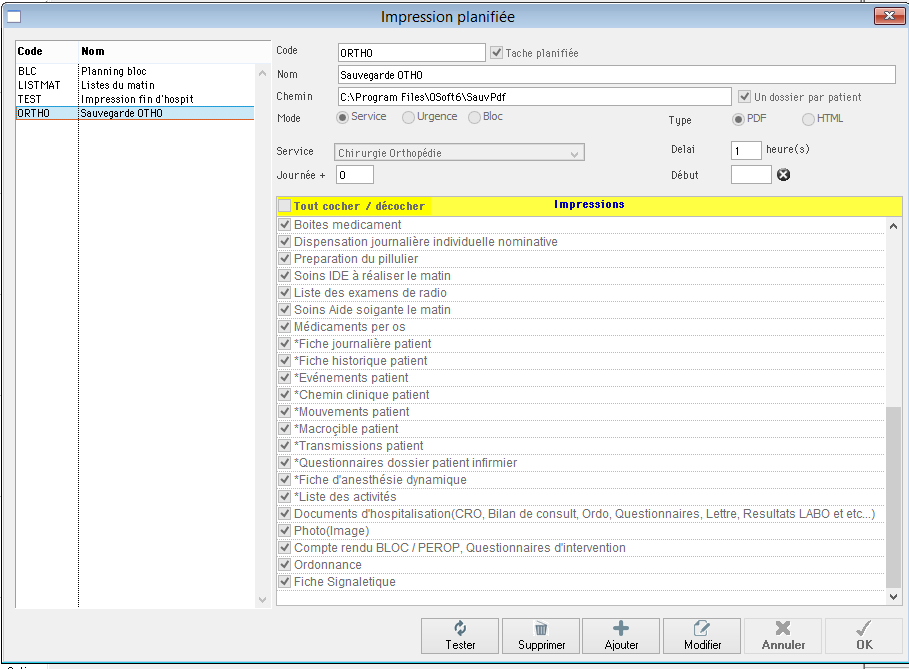
Task: Click the Nom field Sauvegarde OTHO
Action: click(617, 75)
